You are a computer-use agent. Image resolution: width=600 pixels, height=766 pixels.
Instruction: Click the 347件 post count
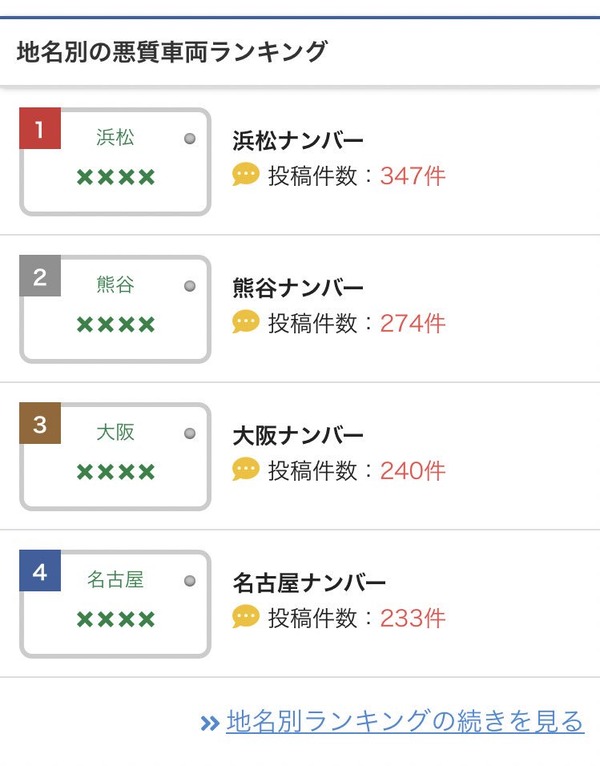(412, 176)
